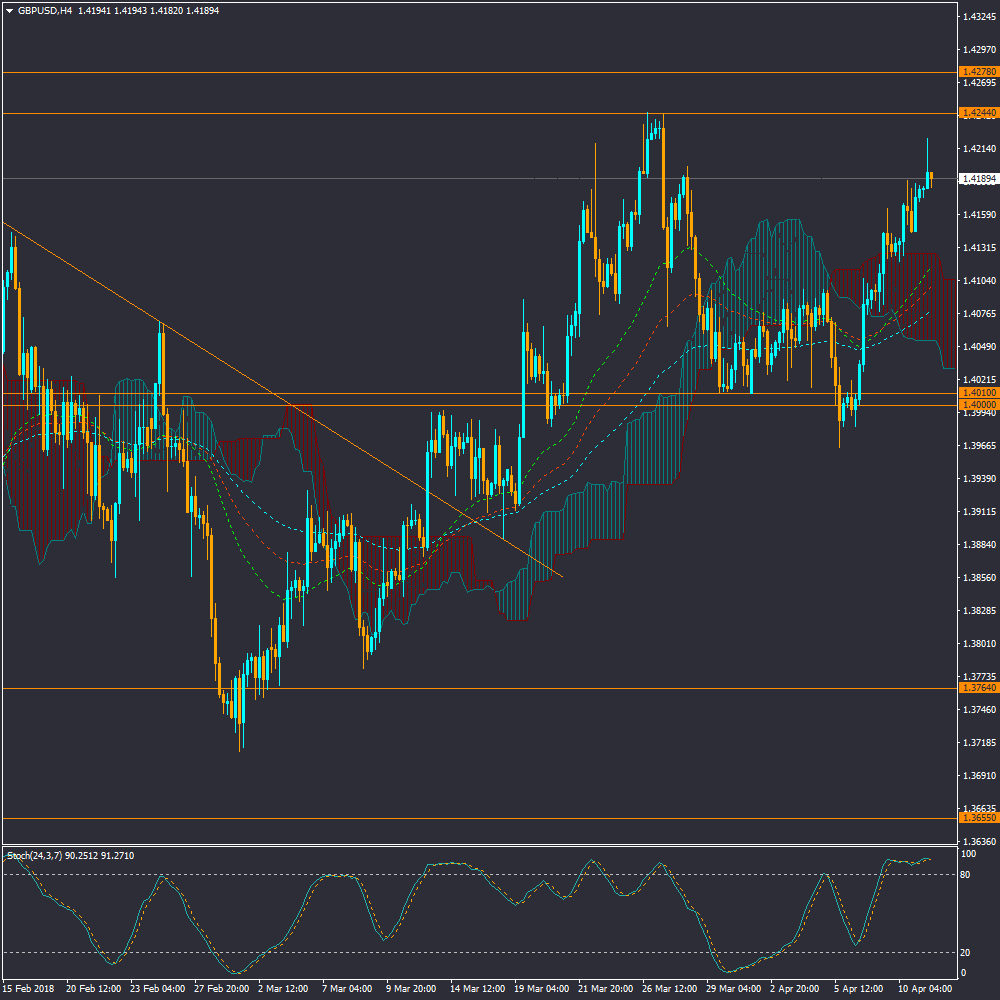The image size is (1000, 1000).
Task: Select the 1.40100 price label
Action: click(977, 394)
